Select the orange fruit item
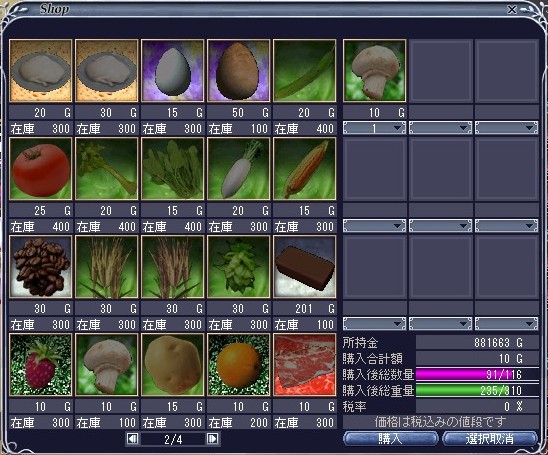 [239, 364]
